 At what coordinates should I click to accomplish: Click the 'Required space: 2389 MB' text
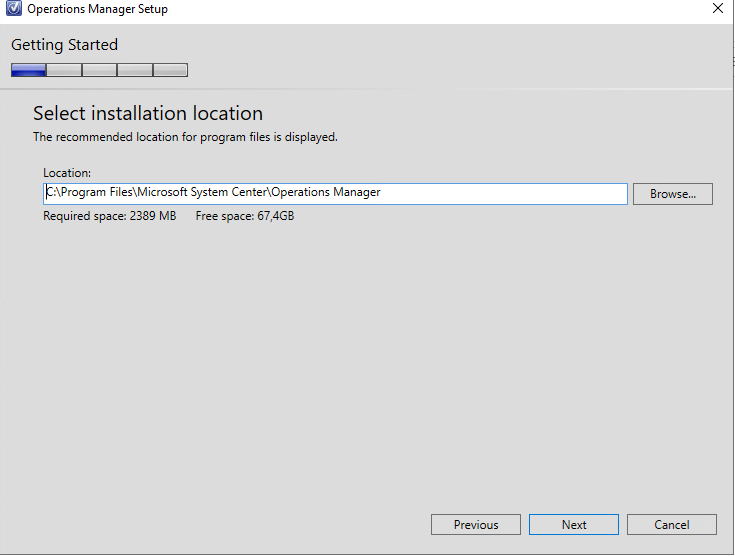(110, 216)
